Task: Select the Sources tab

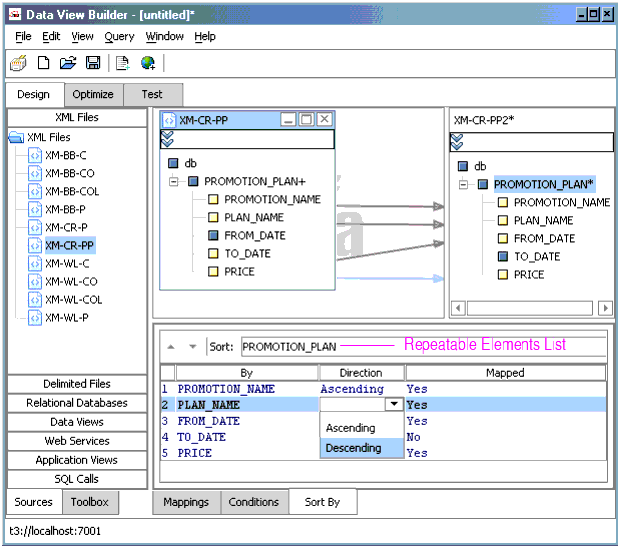Action: pos(34,502)
